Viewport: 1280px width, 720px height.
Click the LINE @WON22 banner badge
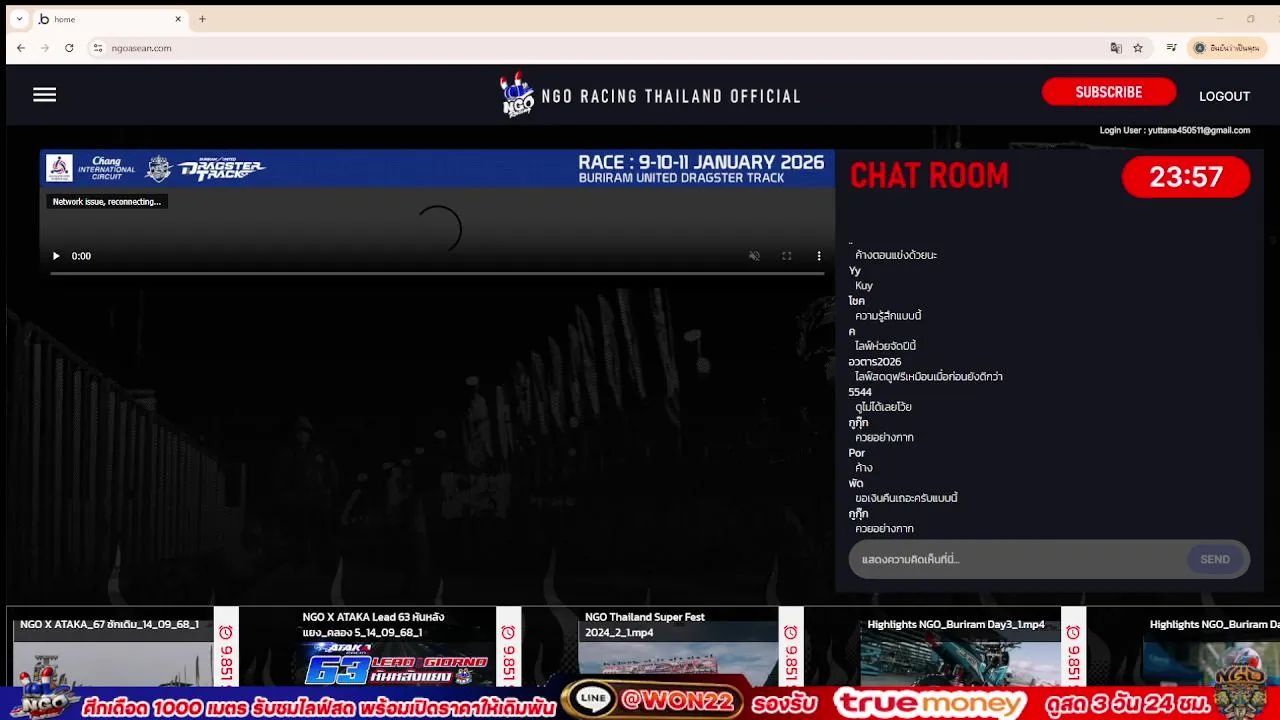[653, 701]
